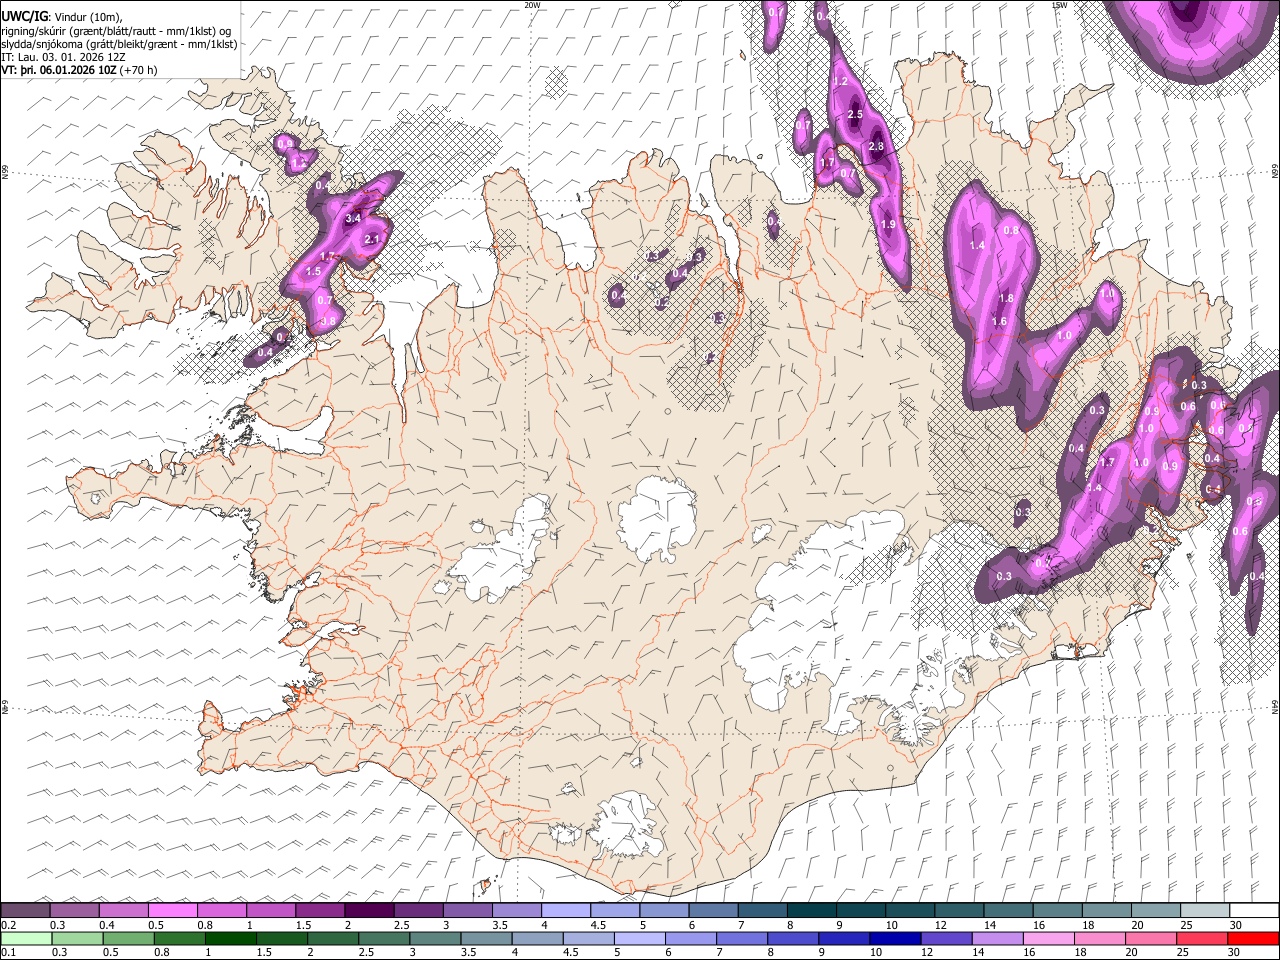Click the 1.8 precipitation value in the northeast

(1007, 298)
